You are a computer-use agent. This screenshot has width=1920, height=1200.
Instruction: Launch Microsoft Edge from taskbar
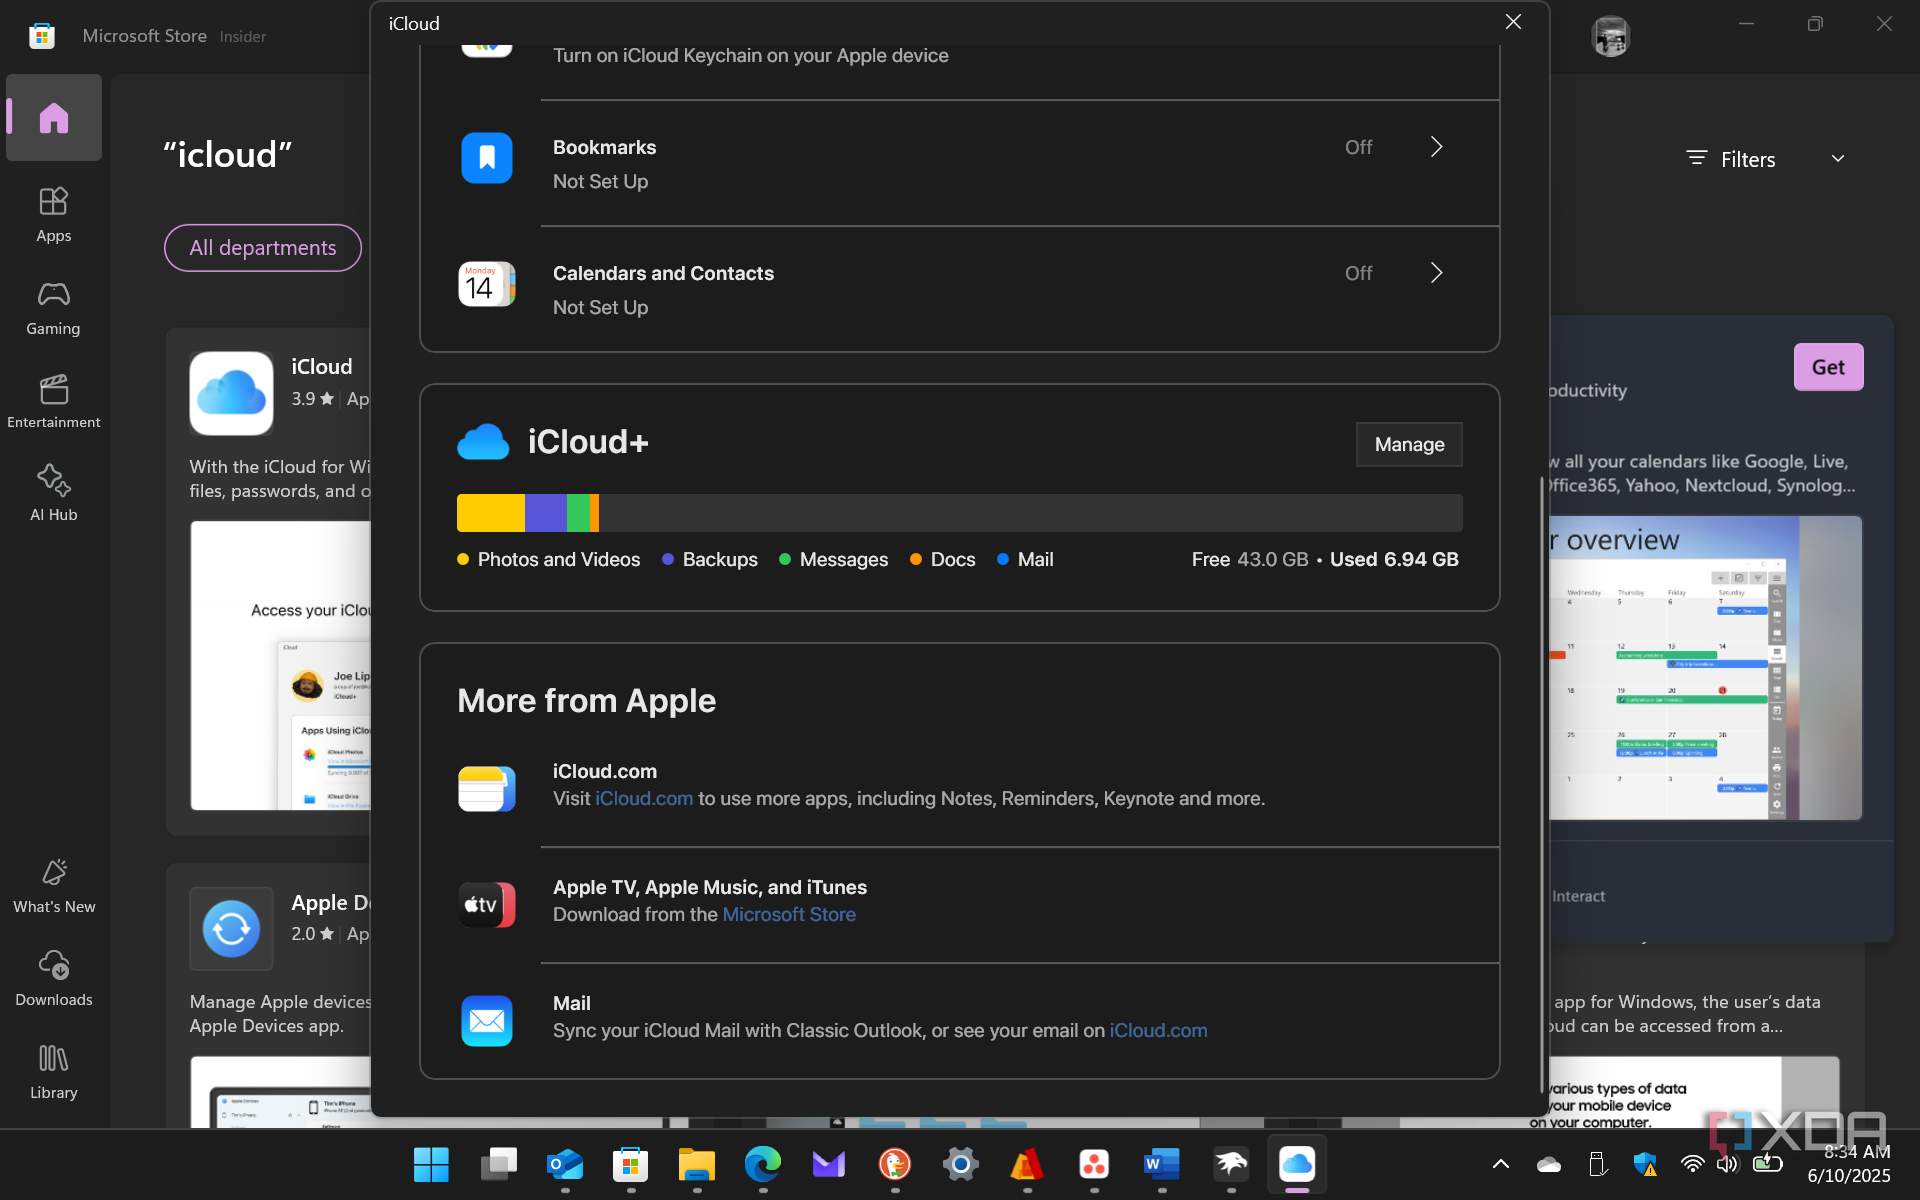[x=763, y=1164]
